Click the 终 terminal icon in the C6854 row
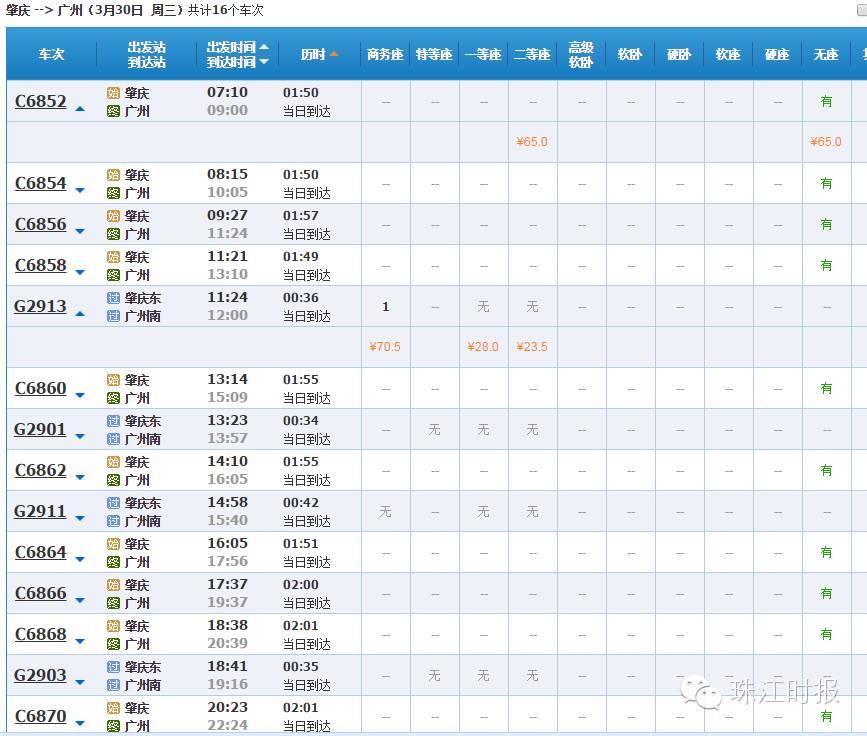Screen dimensions: 867x736 point(113,193)
